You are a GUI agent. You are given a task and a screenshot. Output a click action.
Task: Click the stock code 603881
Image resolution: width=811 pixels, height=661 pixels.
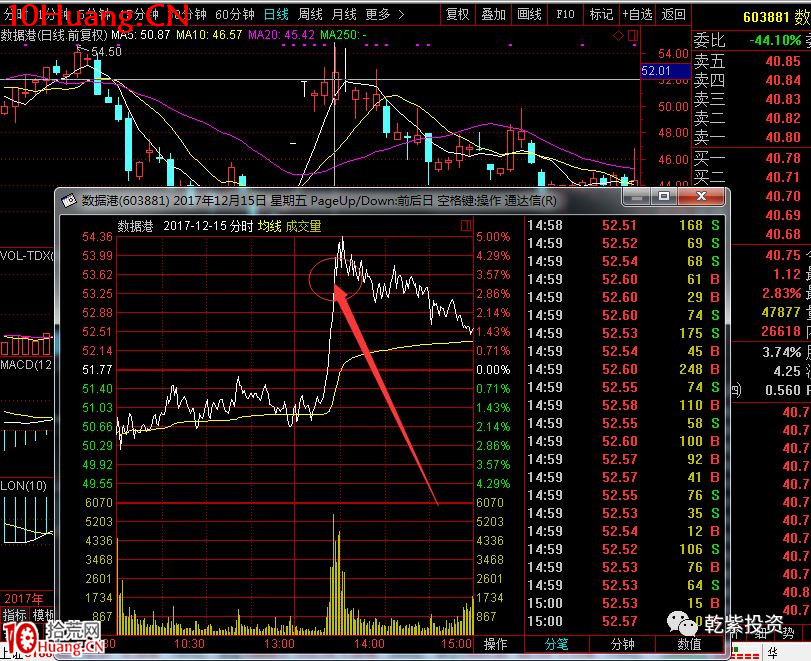point(765,18)
